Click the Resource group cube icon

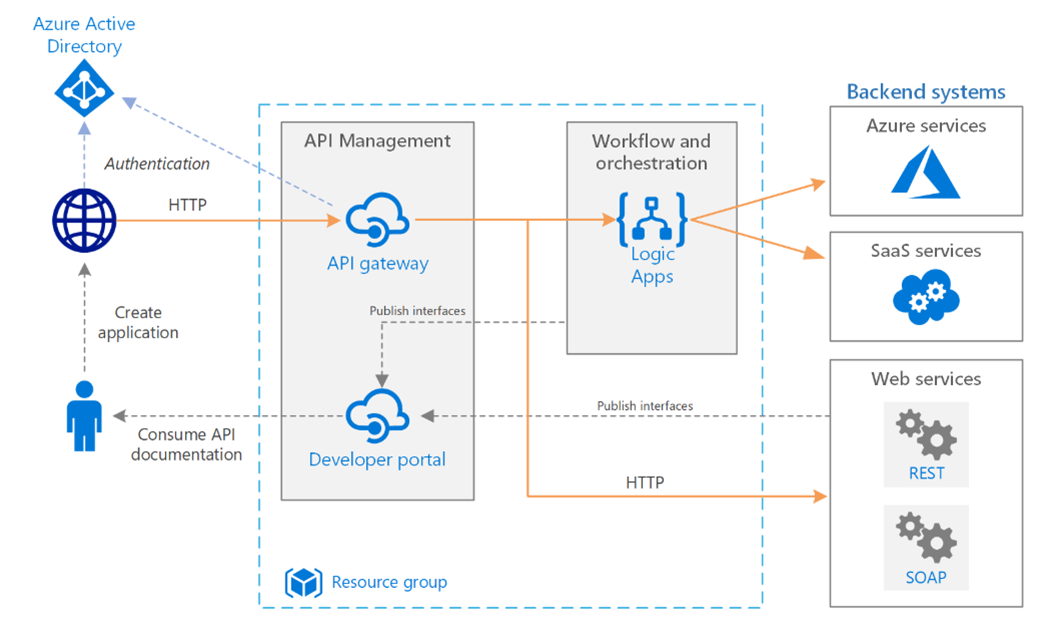point(303,582)
